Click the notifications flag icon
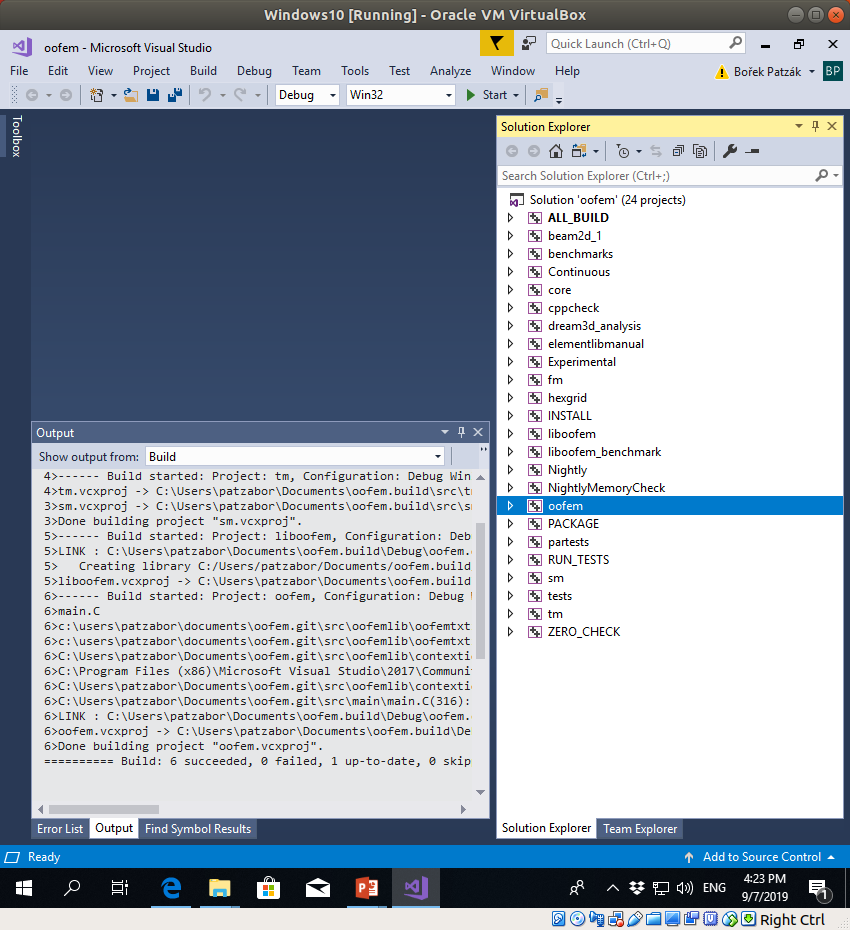 coord(496,43)
